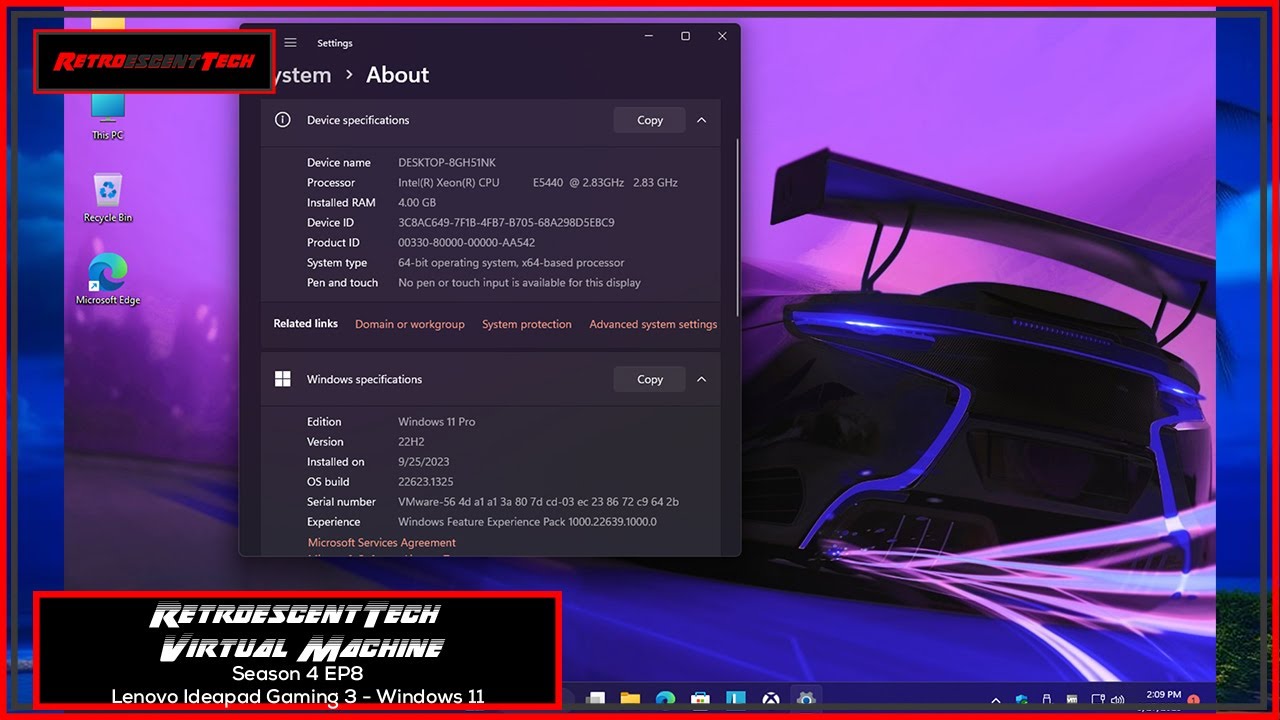
Task: Open the System protection link
Action: (527, 324)
